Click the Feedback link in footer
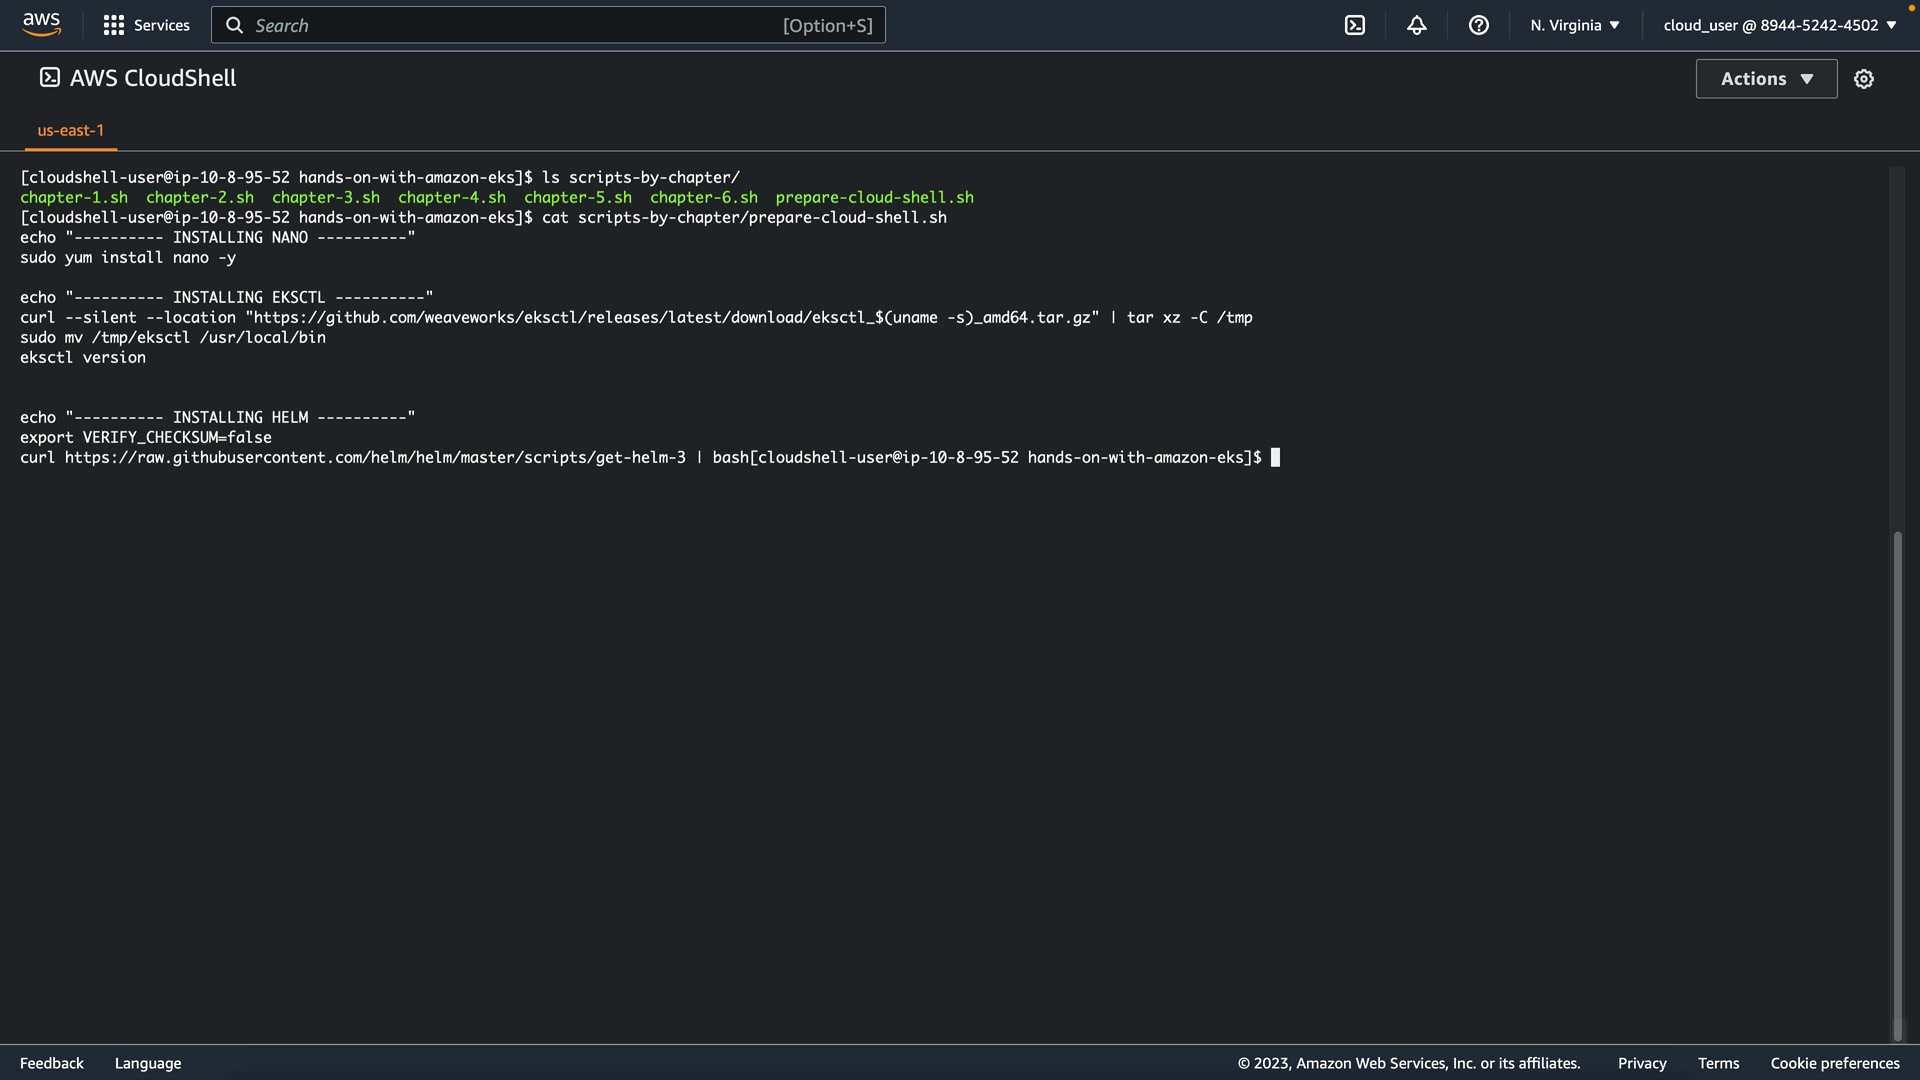Viewport: 1920px width, 1080px height. (x=52, y=1063)
